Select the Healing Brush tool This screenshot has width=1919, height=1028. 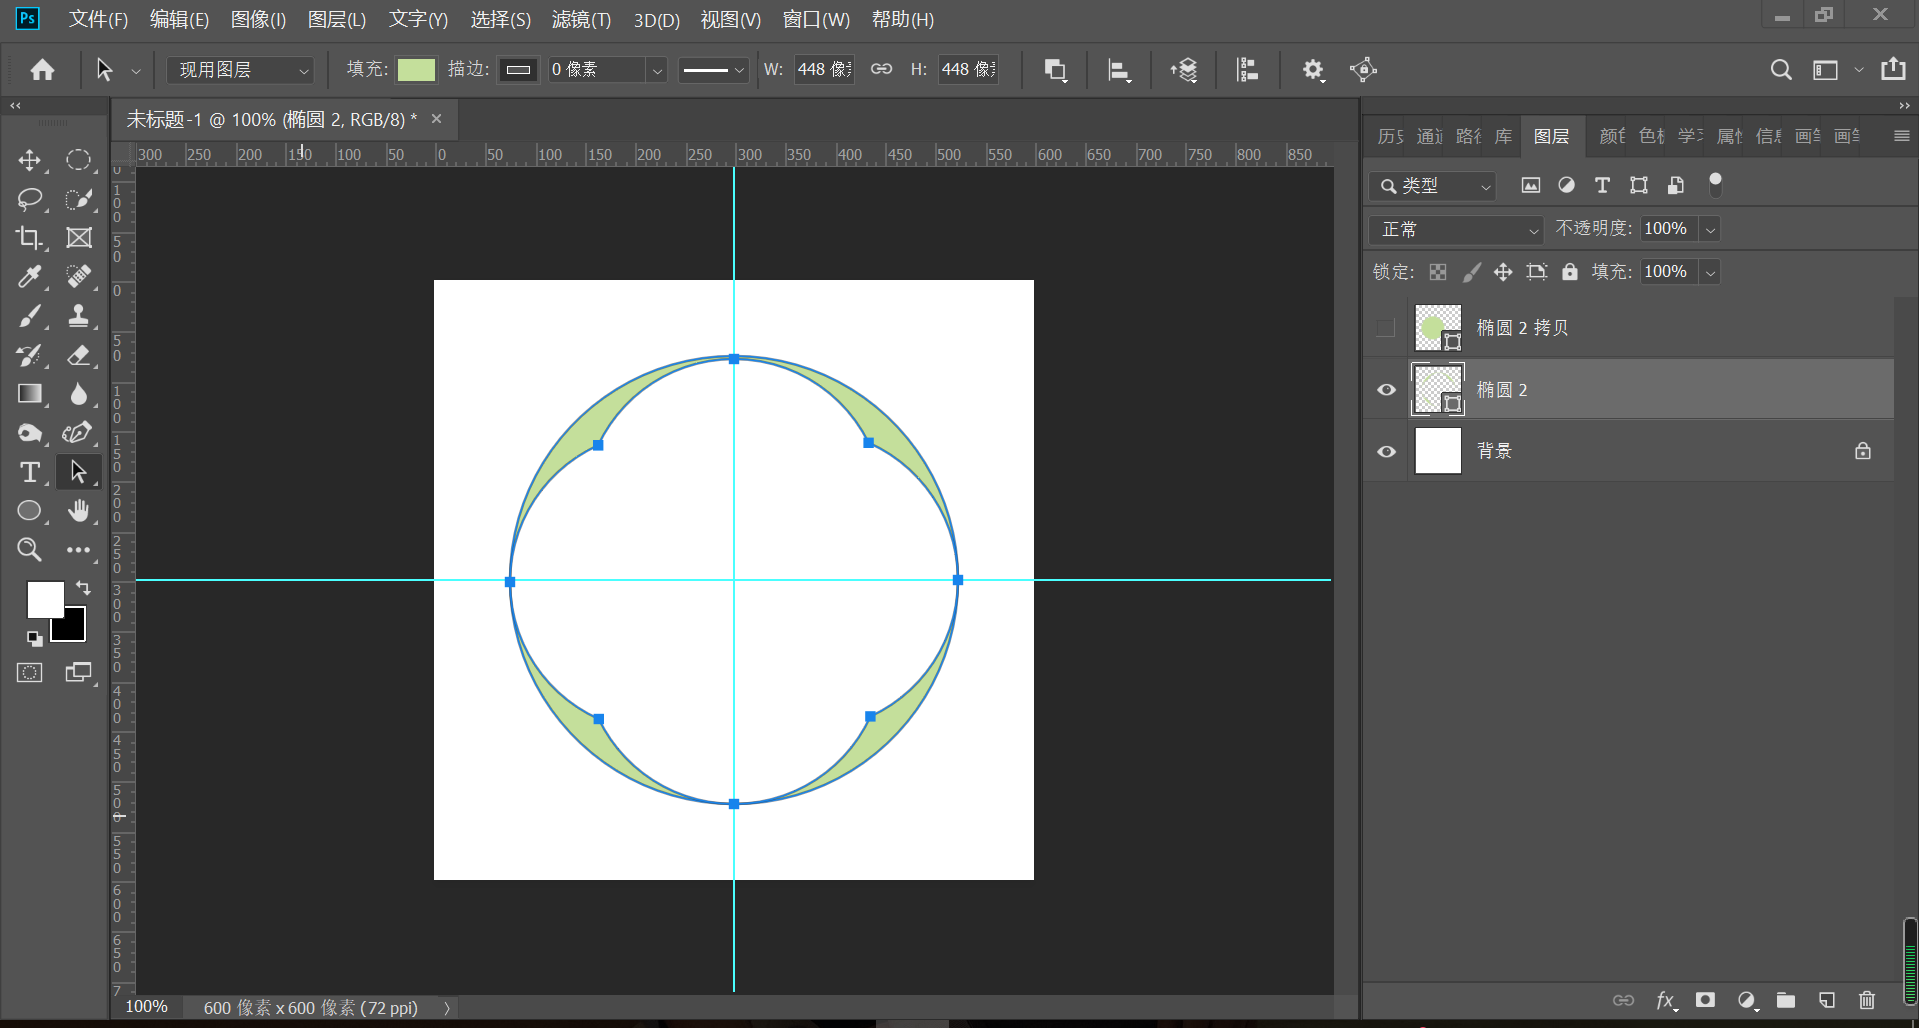coord(78,277)
